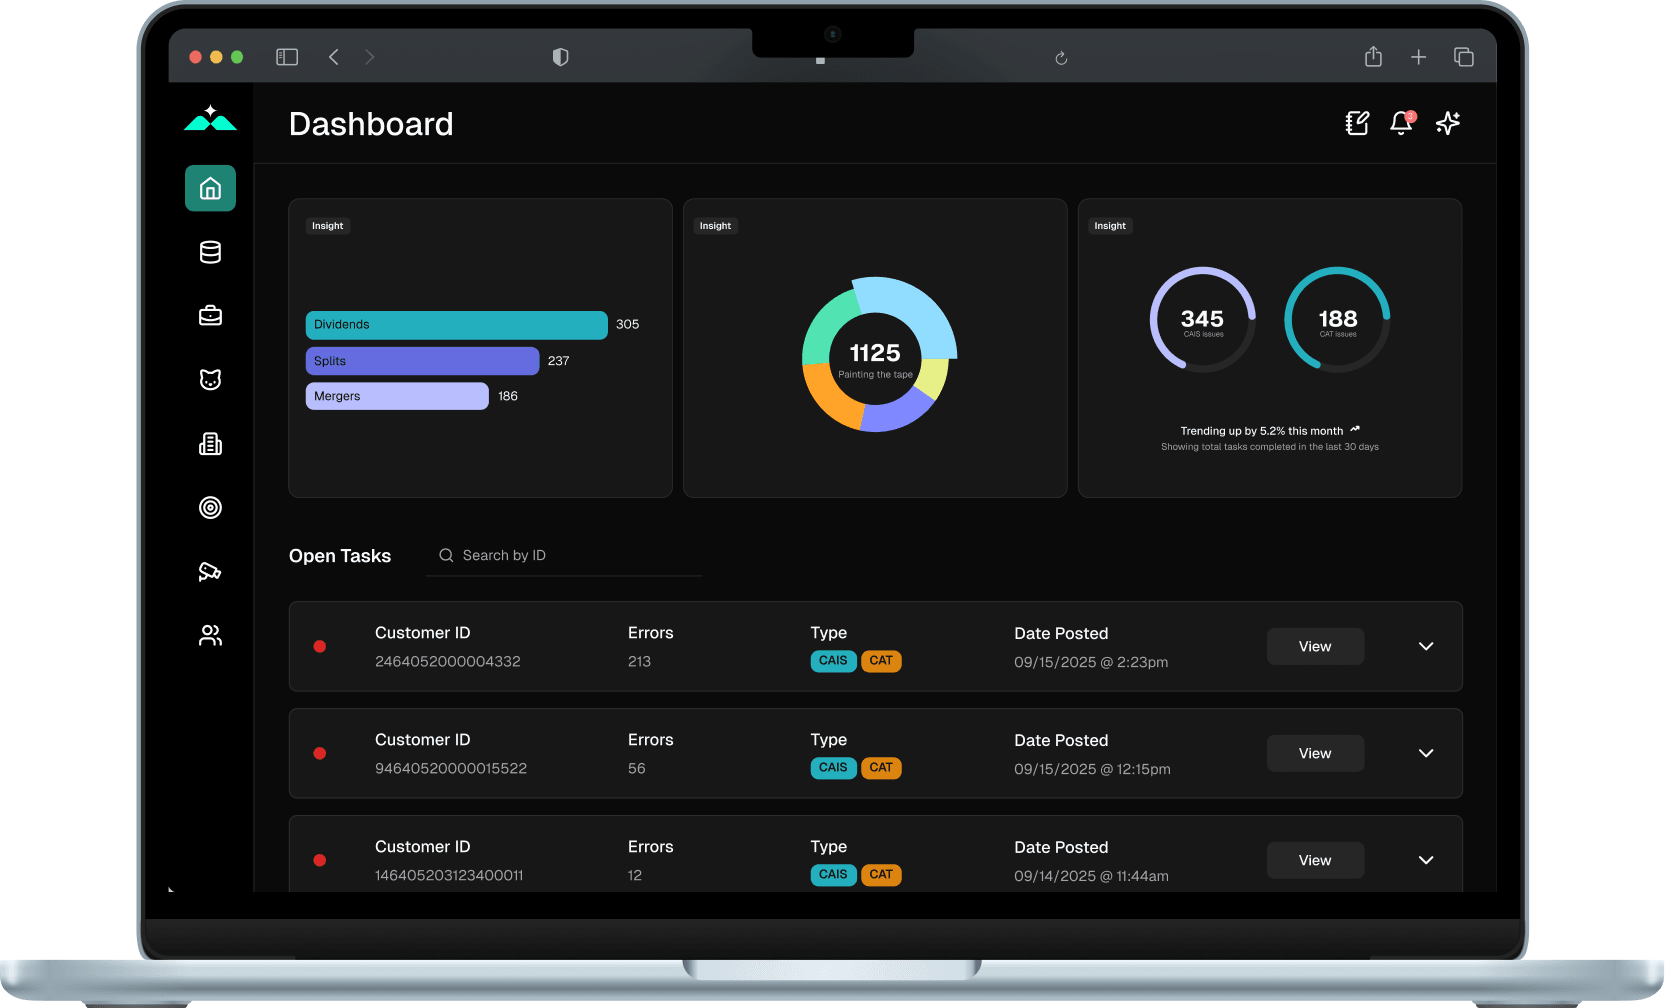Open the notifications bell with badge
Image resolution: width=1665 pixels, height=1008 pixels.
tap(1401, 123)
